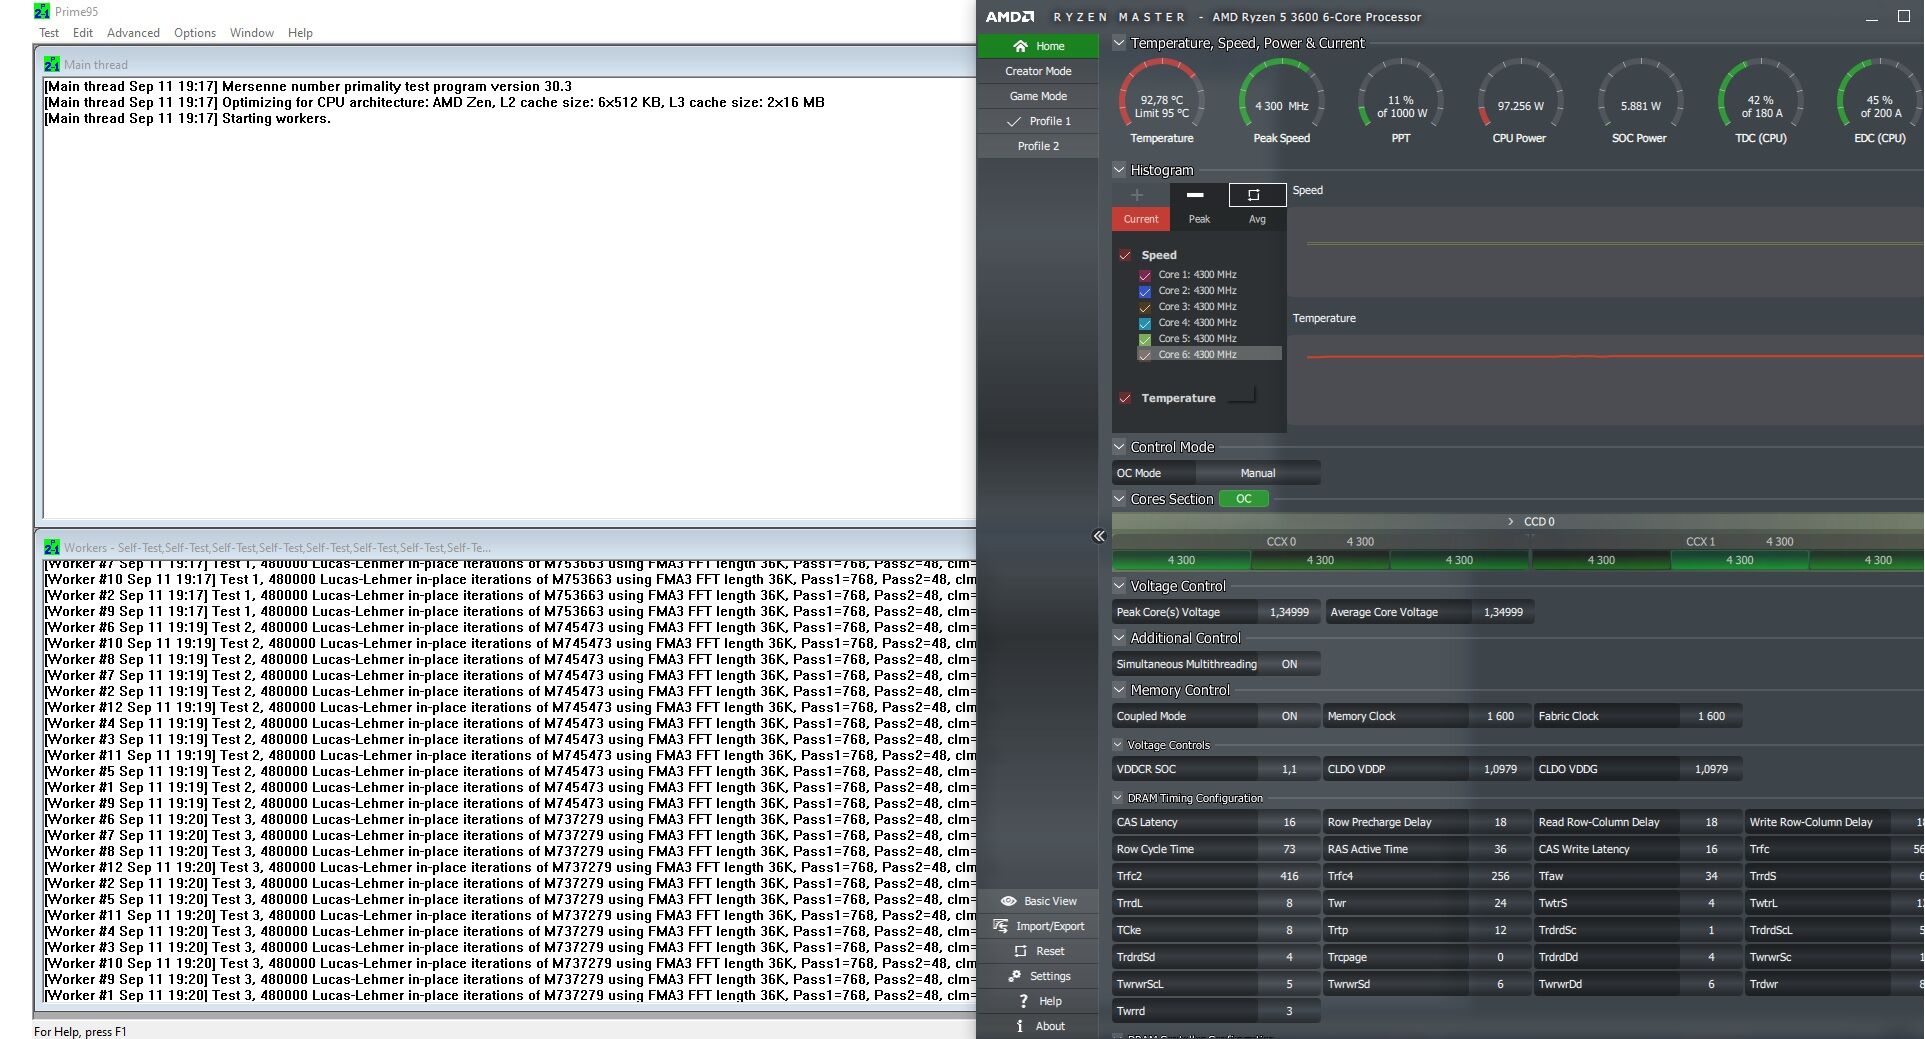The width and height of the screenshot is (1925, 1039).
Task: Switch to Game Mode
Action: click(x=1038, y=96)
